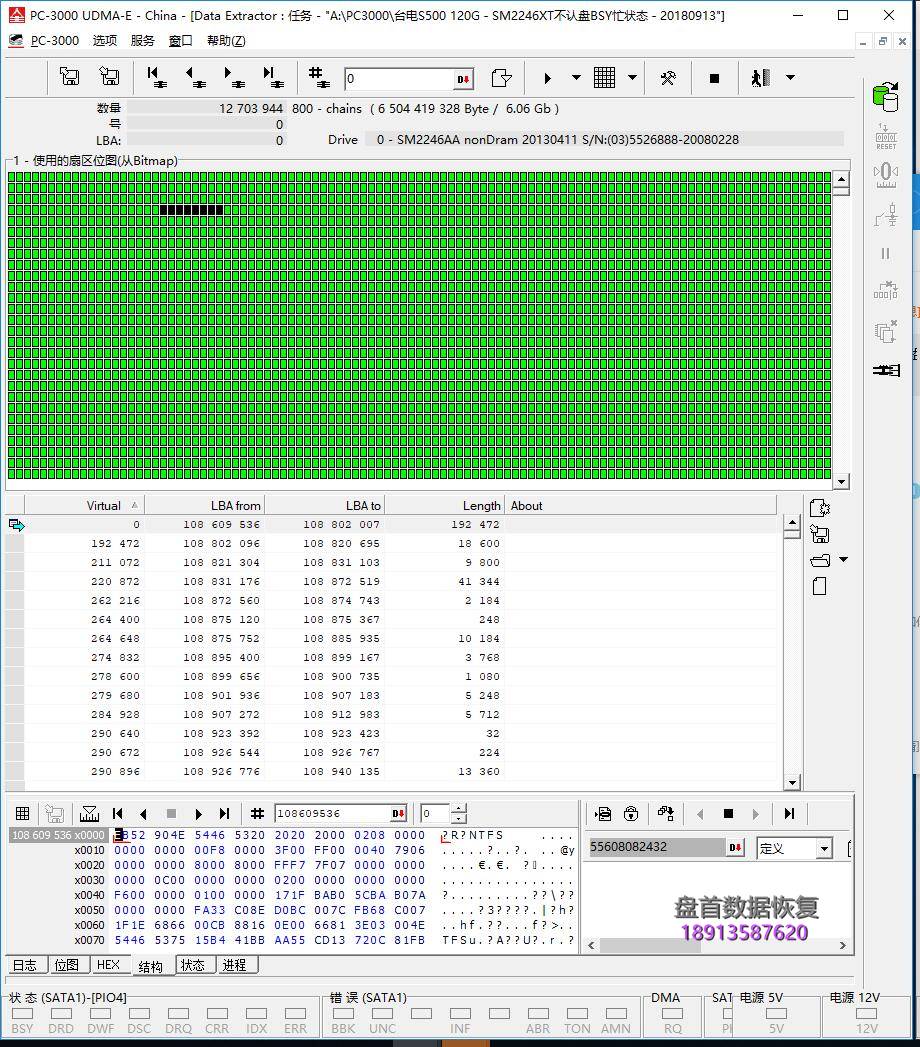The height and width of the screenshot is (1047, 920).
Task: Click the exit door icon in the main toolbar
Action: click(761, 78)
